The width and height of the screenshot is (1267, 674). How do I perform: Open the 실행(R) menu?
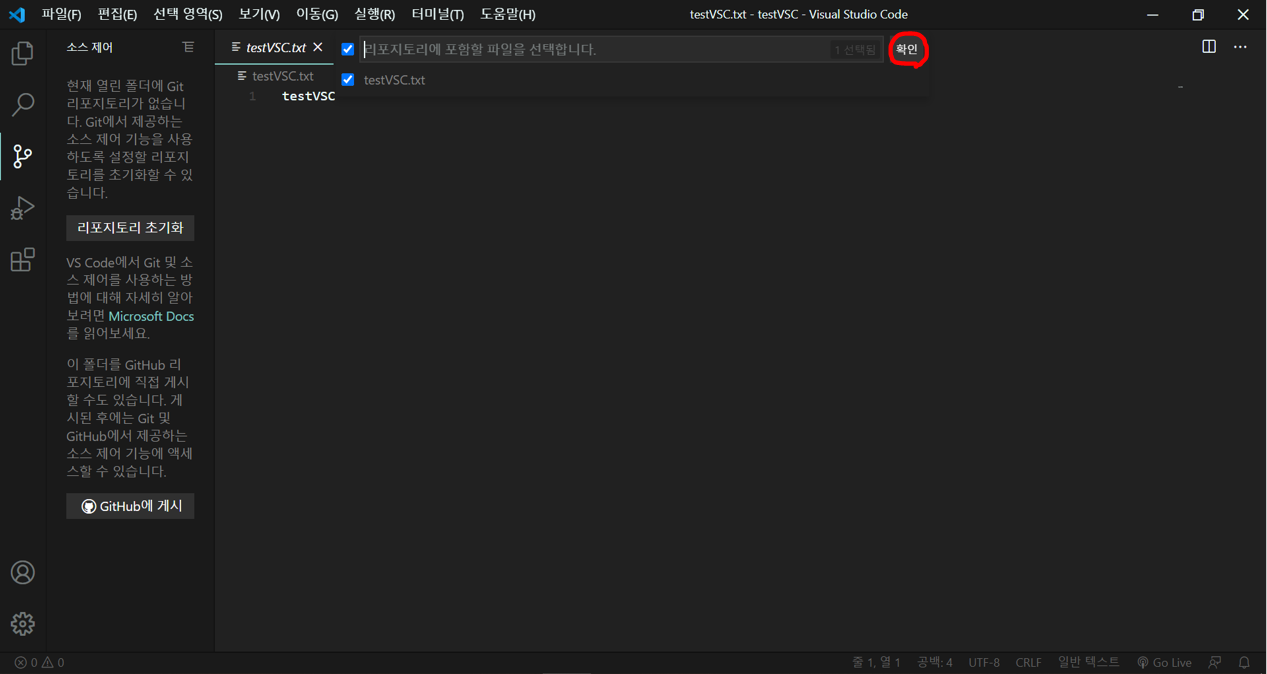(x=375, y=14)
